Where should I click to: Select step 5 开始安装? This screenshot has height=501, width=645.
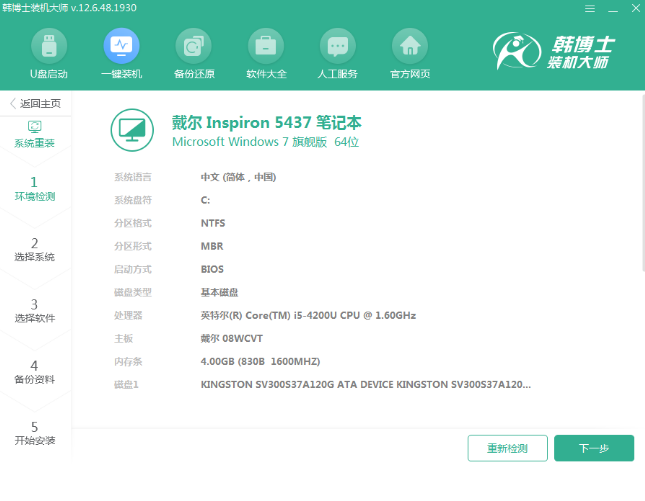click(x=35, y=432)
